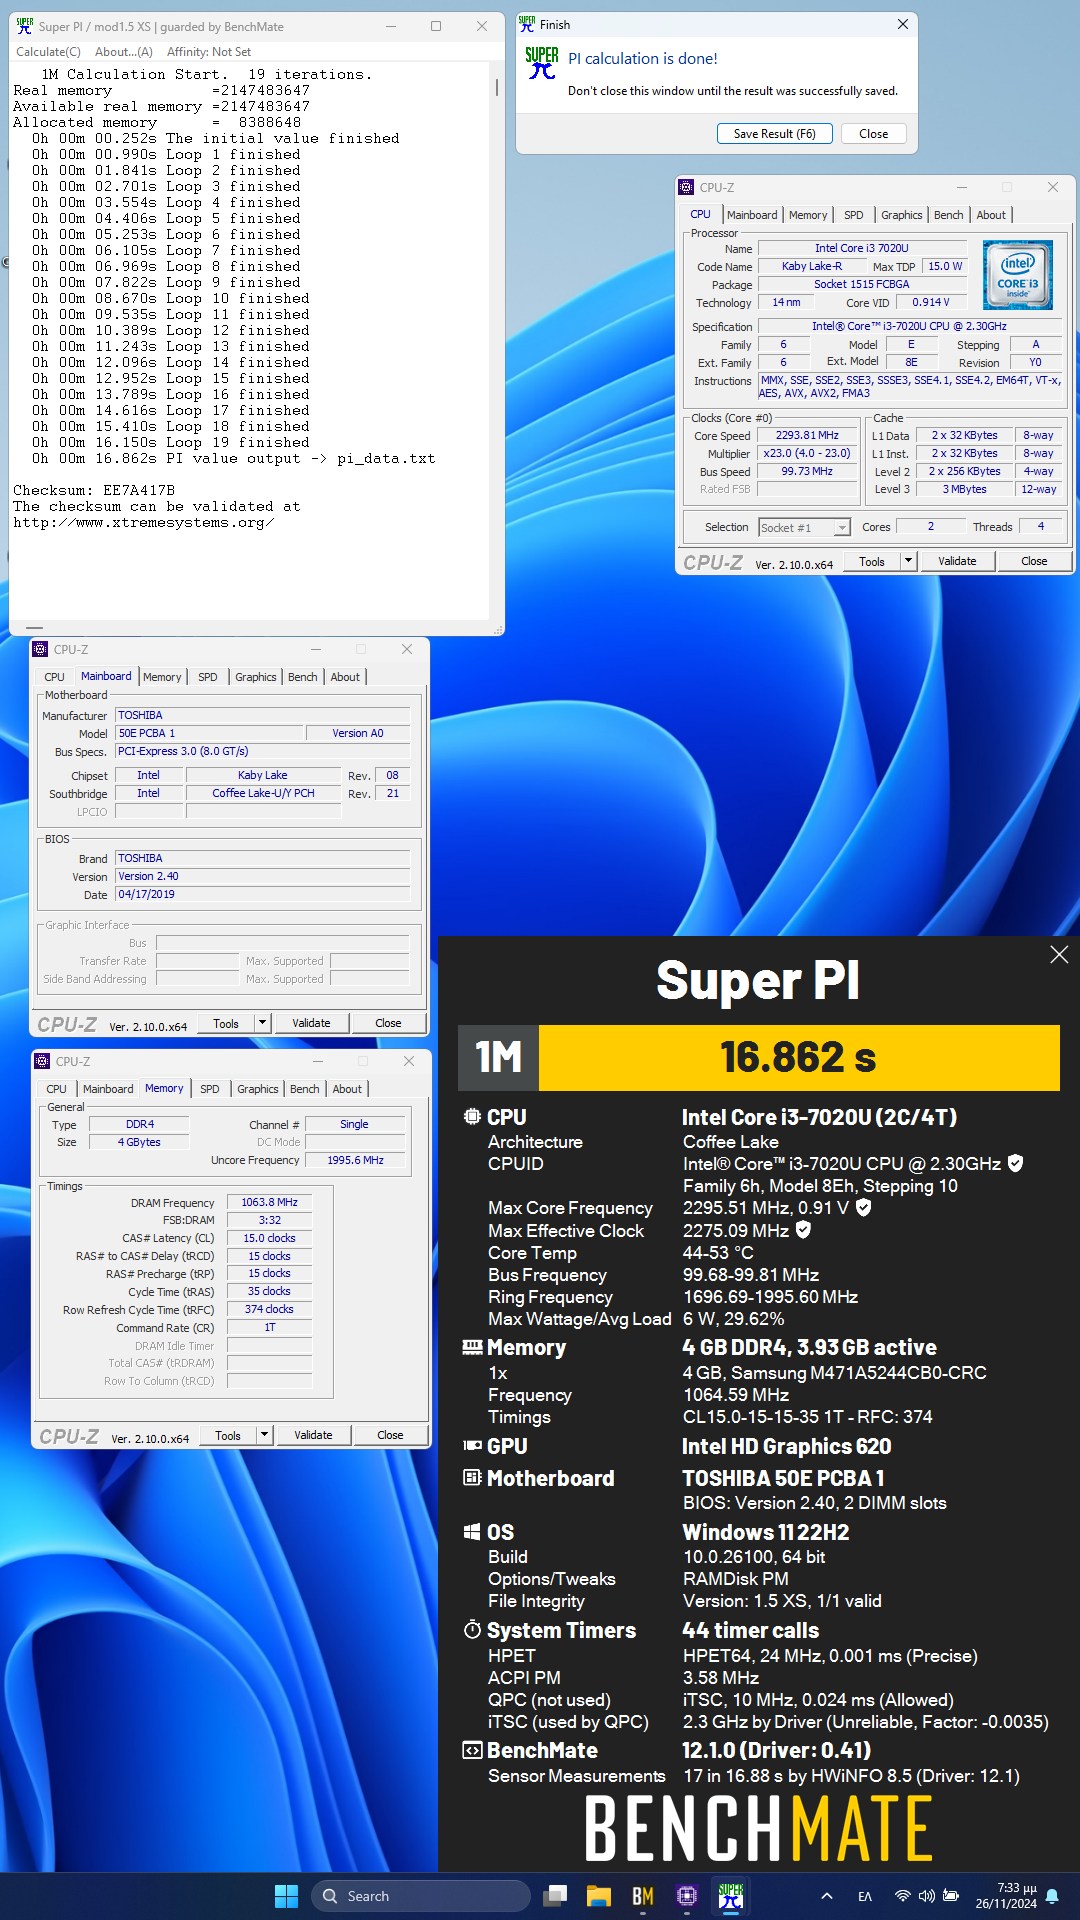Click the Super PI taskbar icon
The image size is (1080, 1920).
[x=731, y=1896]
